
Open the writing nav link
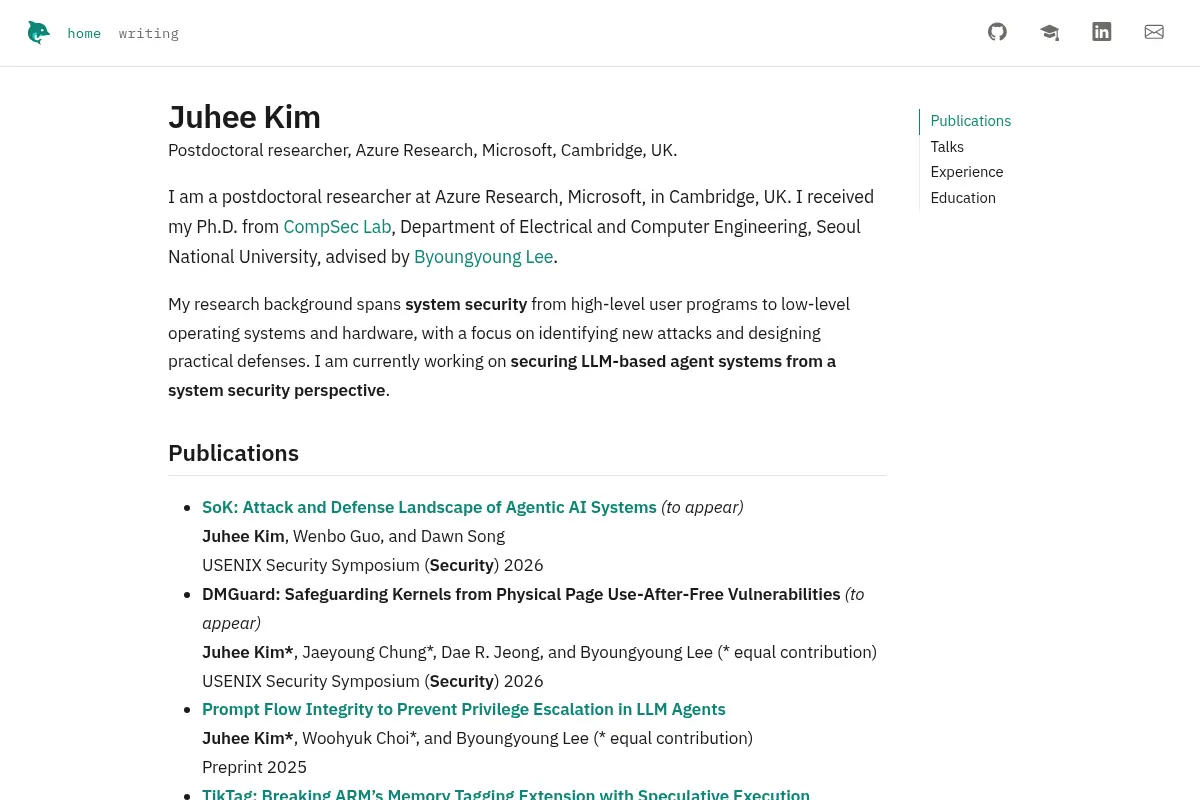point(149,33)
